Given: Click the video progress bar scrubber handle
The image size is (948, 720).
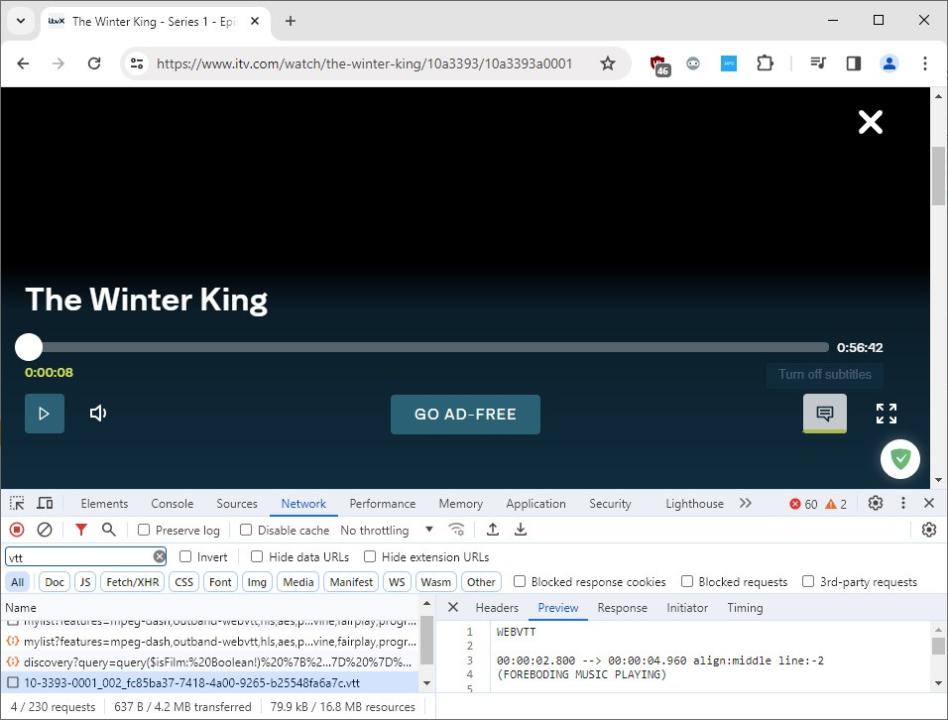Looking at the screenshot, I should tap(29, 347).
